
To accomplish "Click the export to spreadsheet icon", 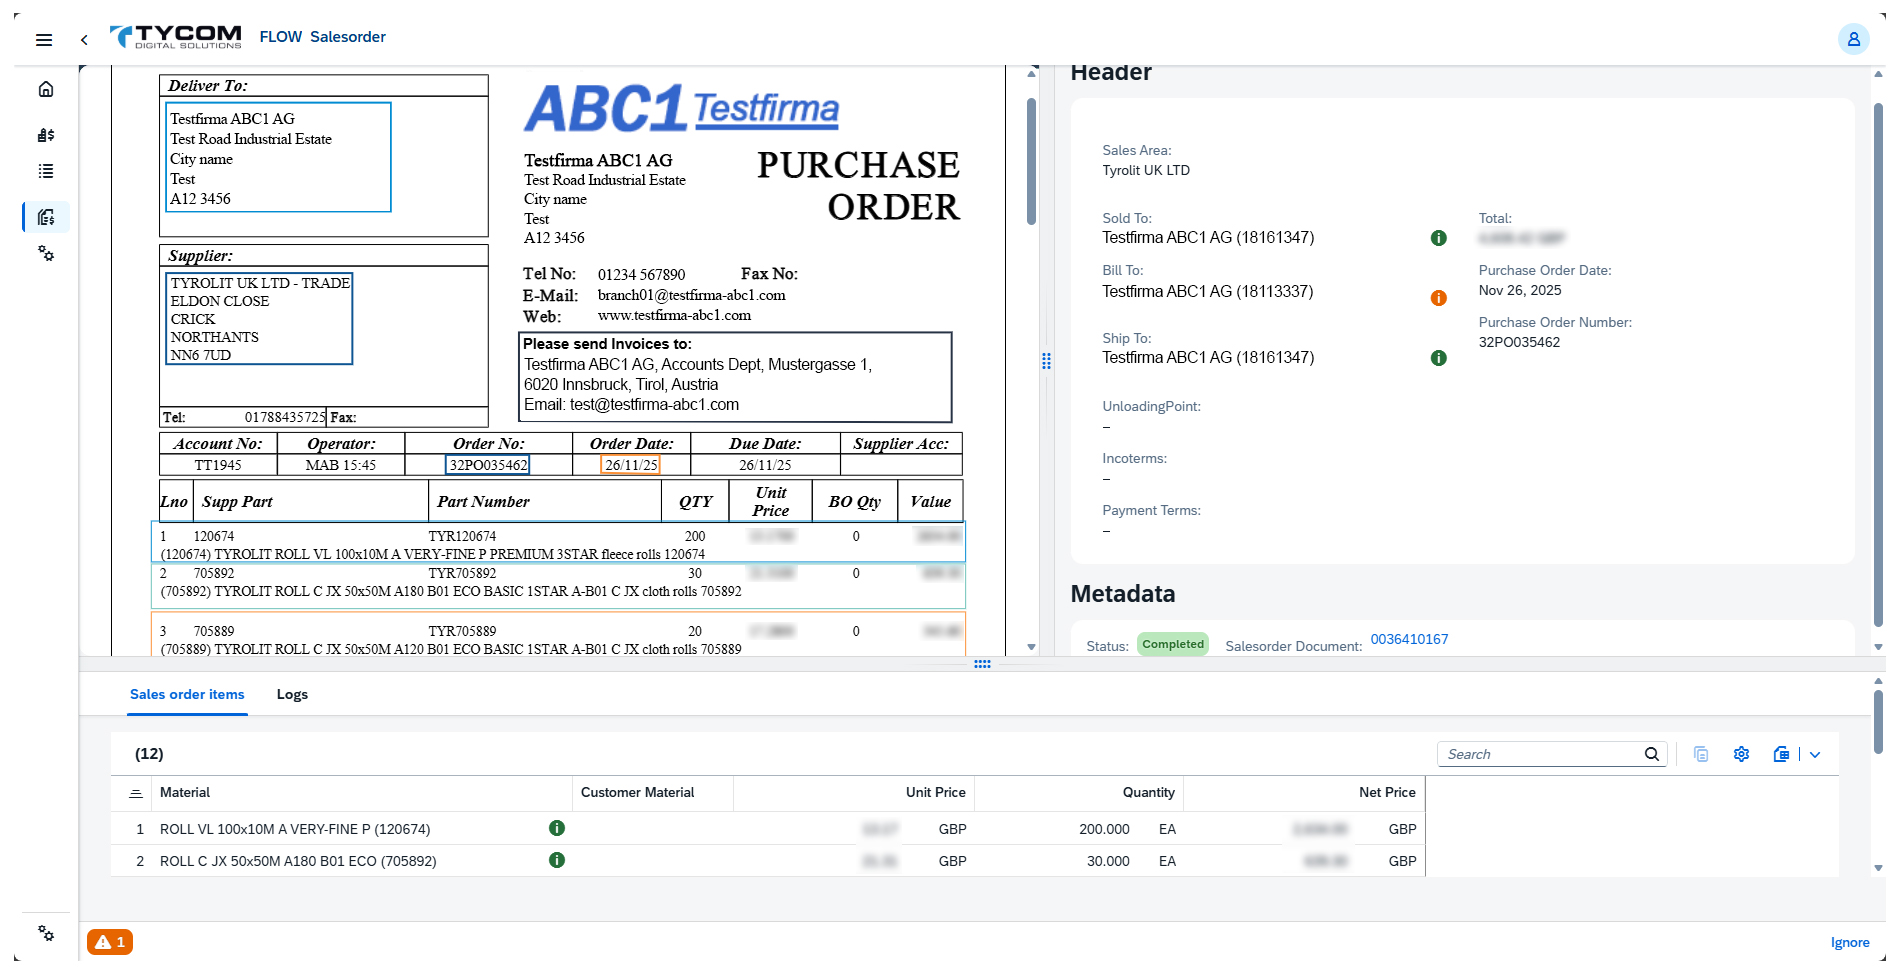I will coord(1781,754).
